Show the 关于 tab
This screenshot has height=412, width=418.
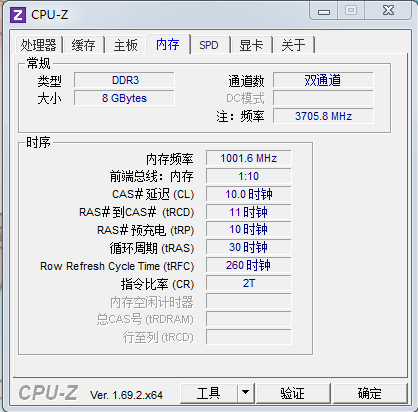[293, 45]
